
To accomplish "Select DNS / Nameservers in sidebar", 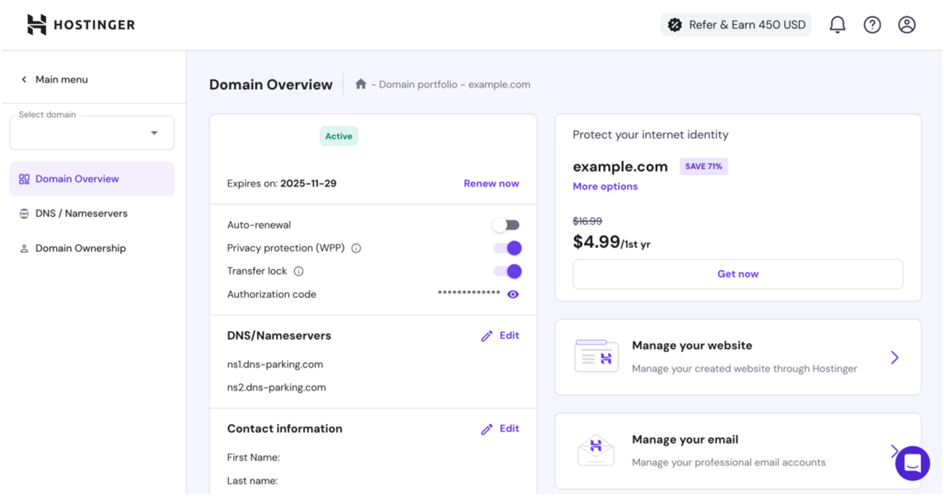I will click(x=80, y=213).
